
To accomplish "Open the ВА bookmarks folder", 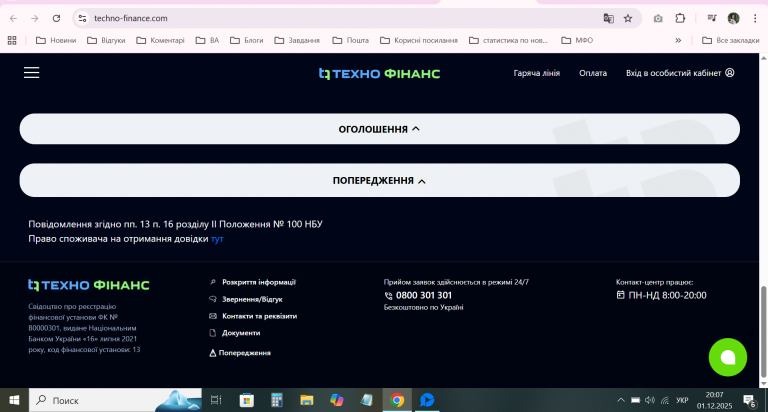I will click(x=207, y=40).
